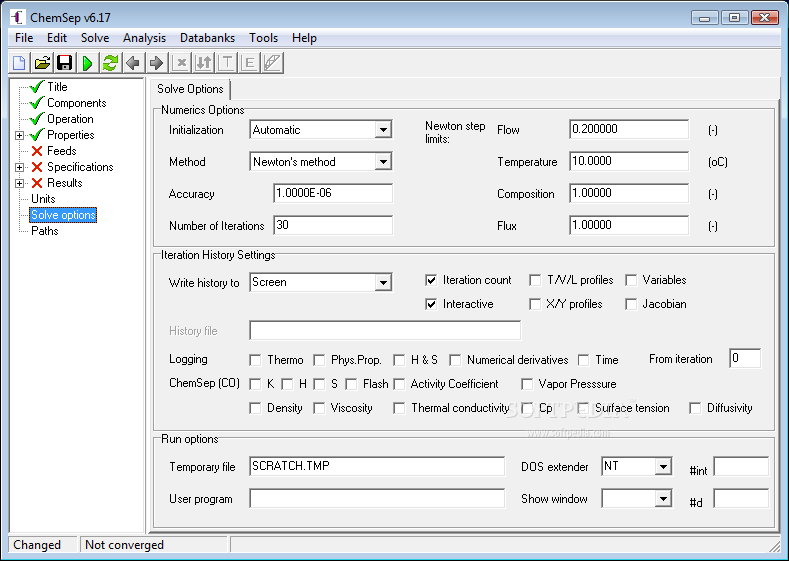Select Paths in the tree

point(45,231)
